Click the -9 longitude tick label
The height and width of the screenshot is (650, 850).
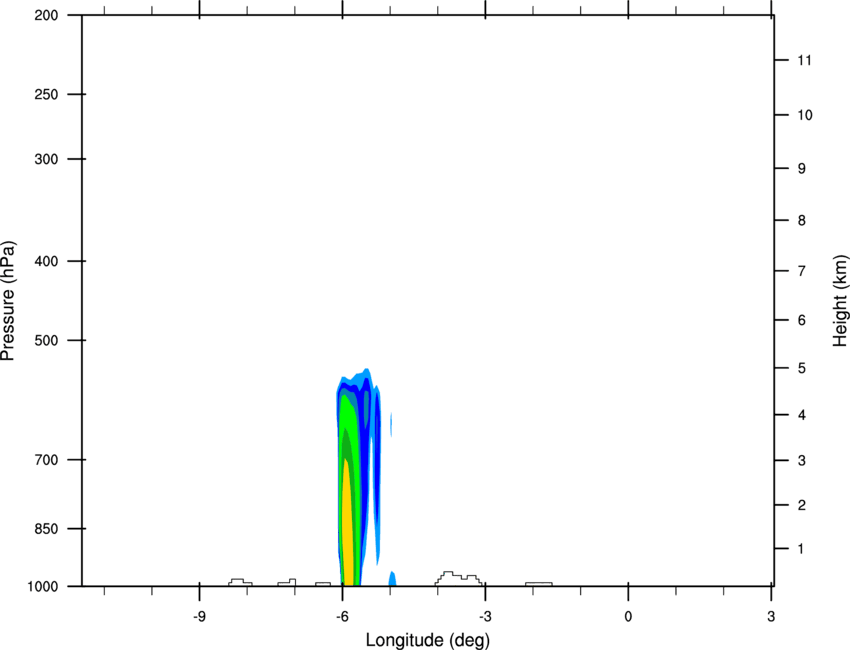click(199, 617)
